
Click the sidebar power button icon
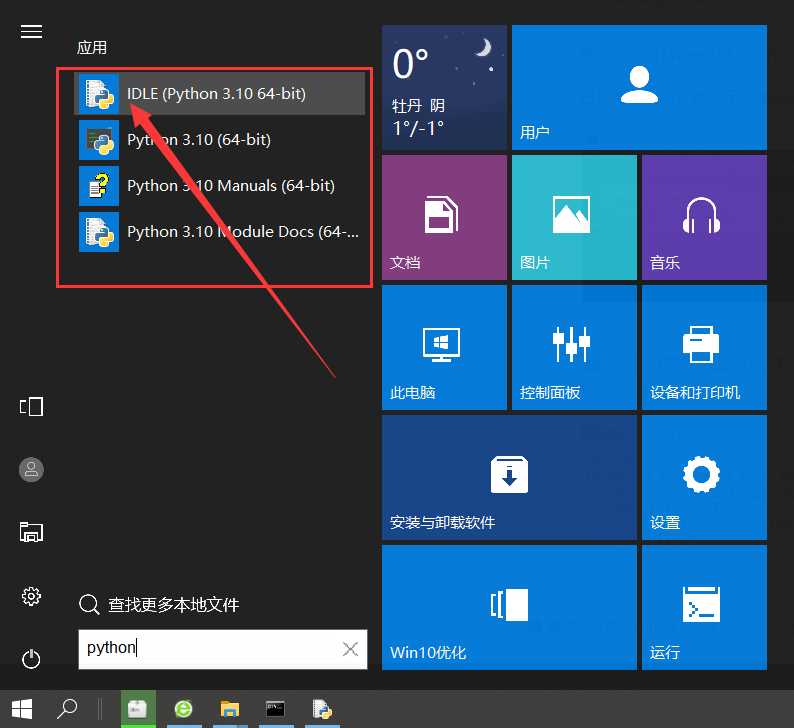[31, 659]
